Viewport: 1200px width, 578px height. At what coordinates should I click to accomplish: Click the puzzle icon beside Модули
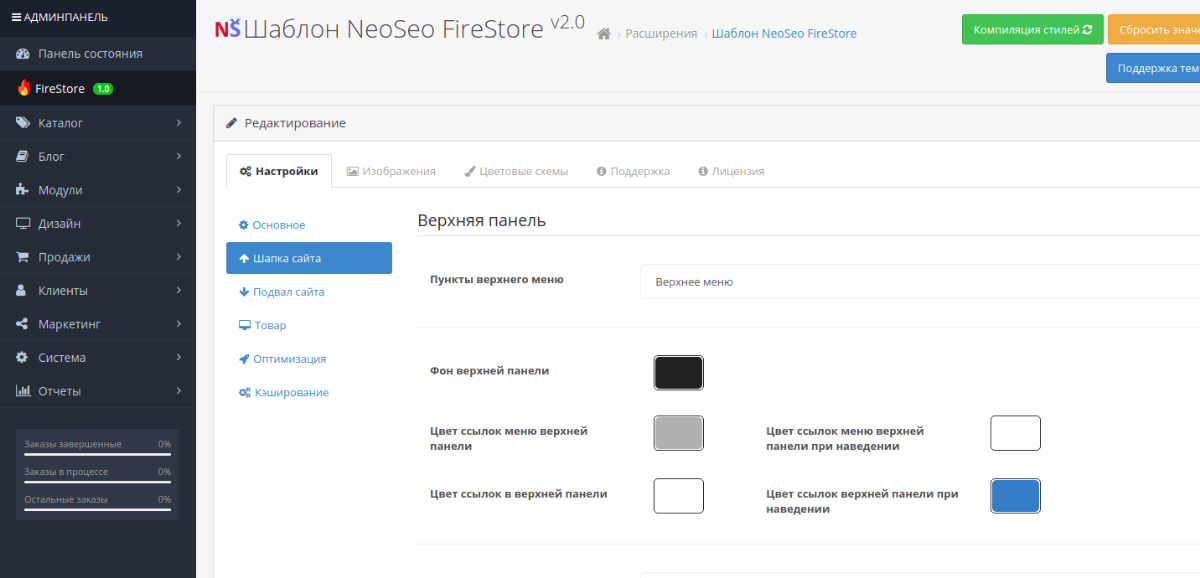coord(23,190)
